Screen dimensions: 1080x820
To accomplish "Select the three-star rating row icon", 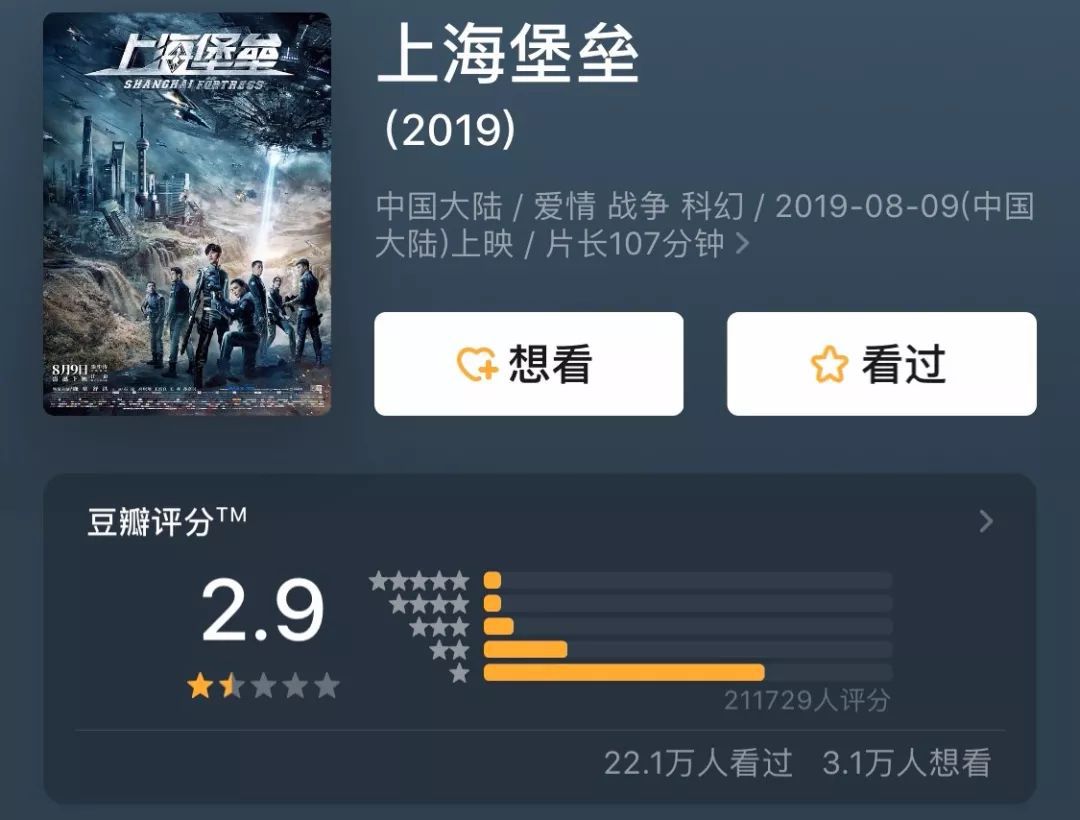I will coord(439,627).
